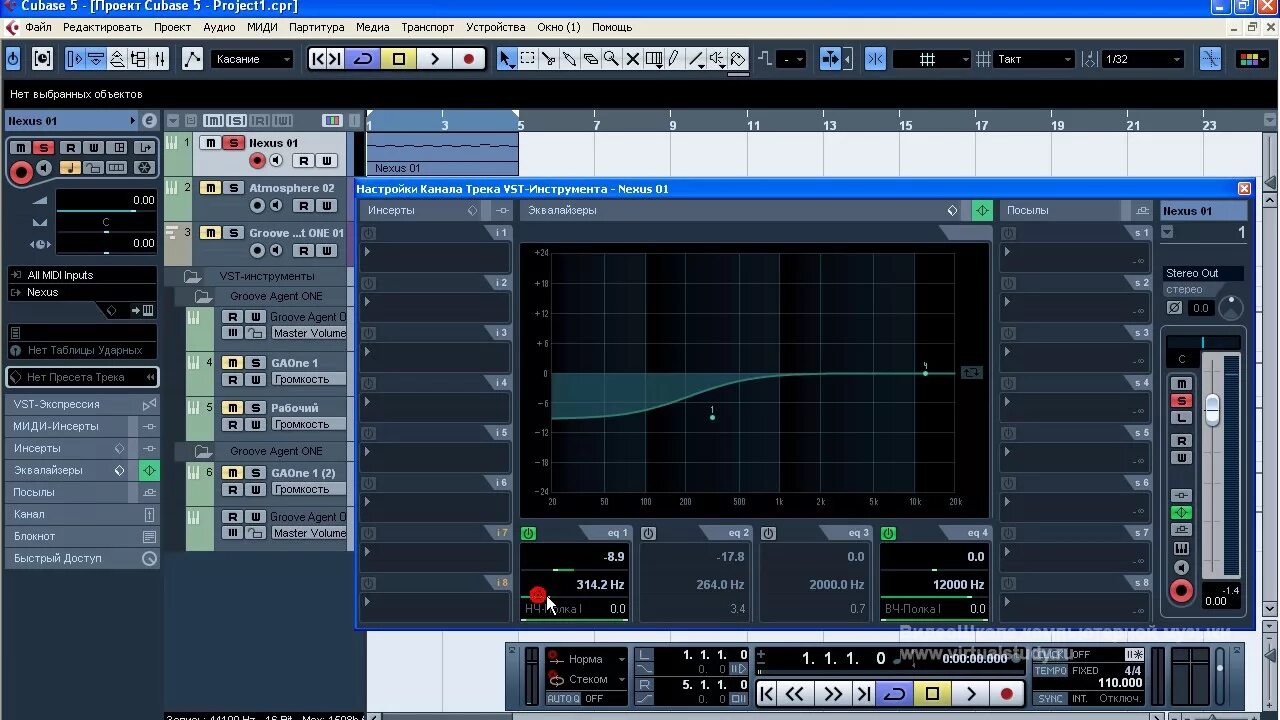Viewport: 1280px width, 720px height.
Task: Select the Split scissors tool
Action: coord(548,59)
